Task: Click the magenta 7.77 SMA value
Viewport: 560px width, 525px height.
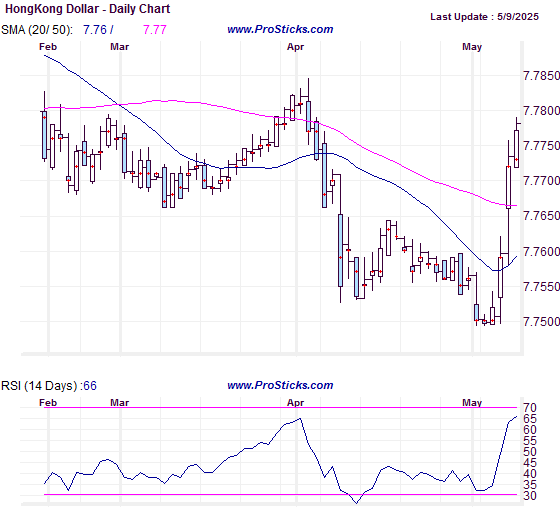Action: tap(155, 30)
